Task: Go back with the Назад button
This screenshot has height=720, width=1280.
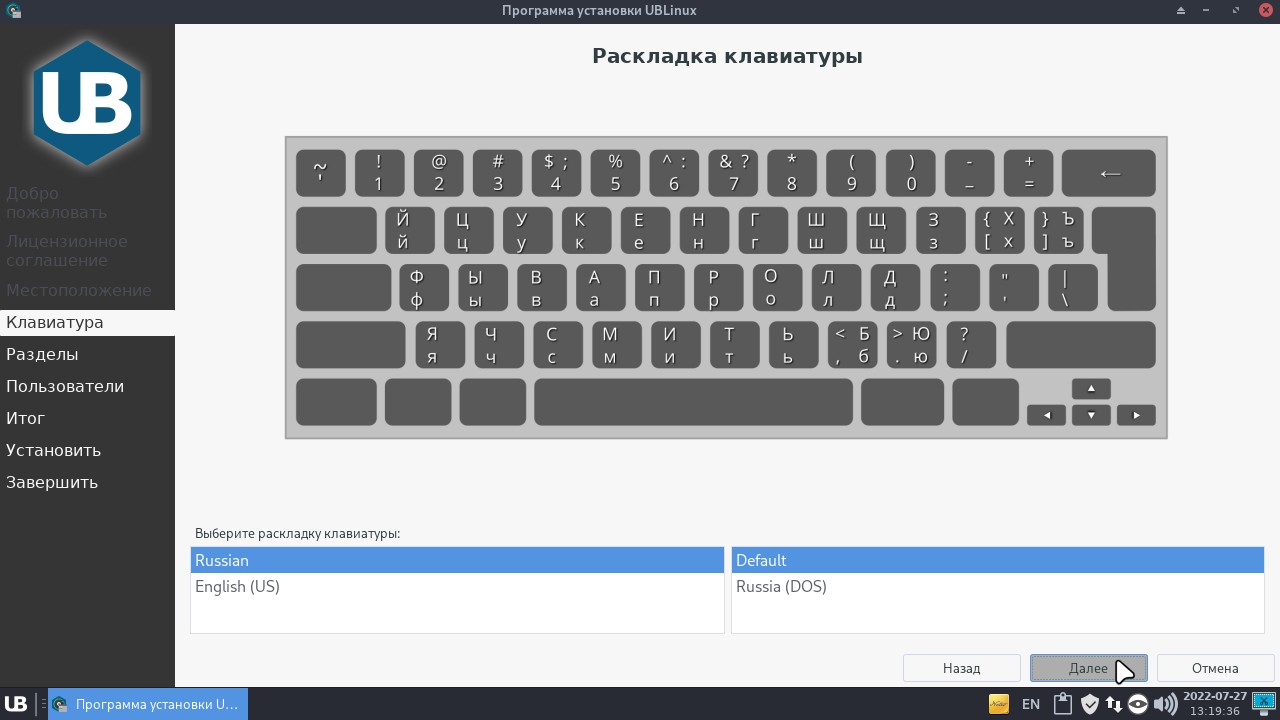Action: coord(961,668)
